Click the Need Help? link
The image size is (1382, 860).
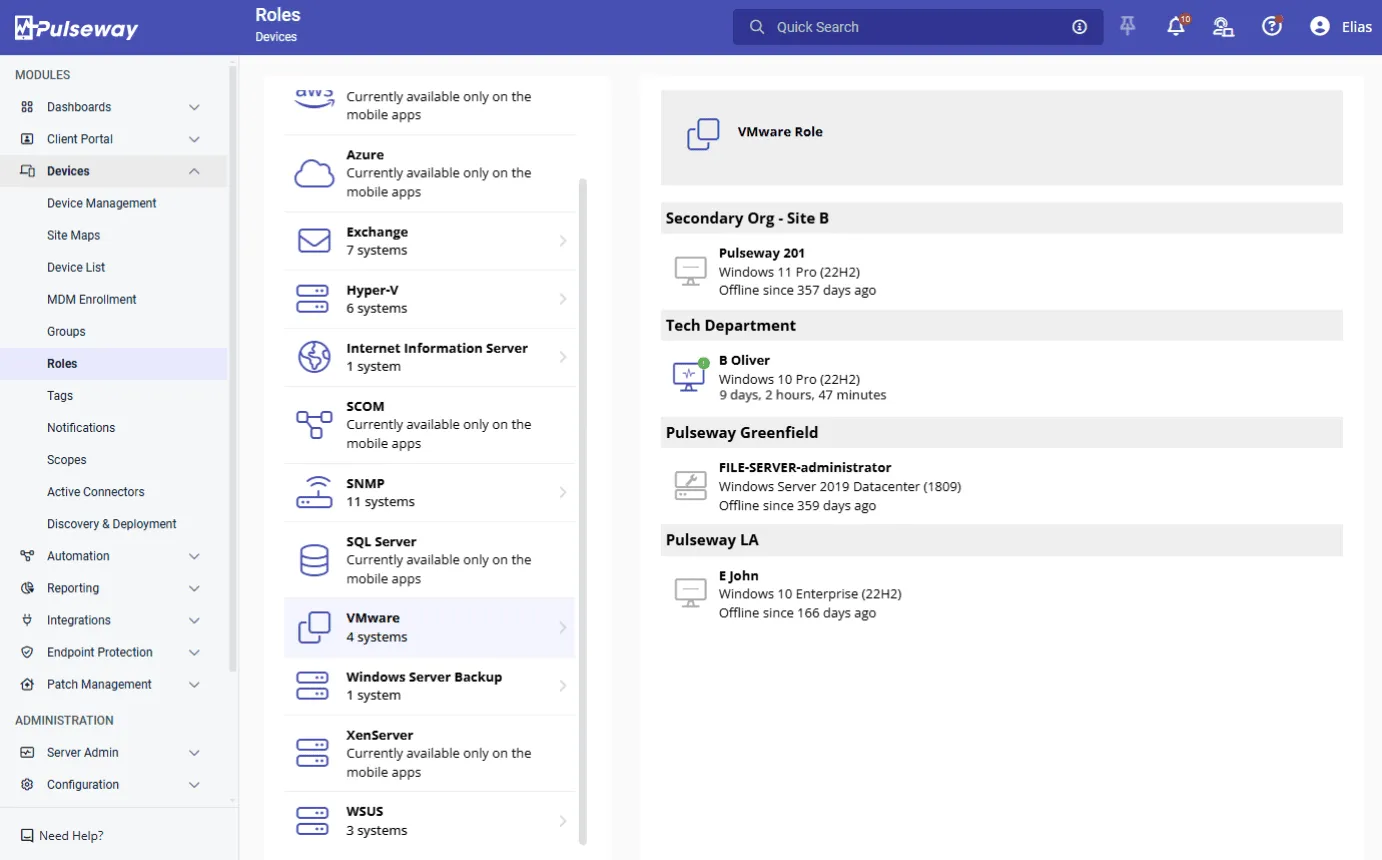tap(71, 836)
